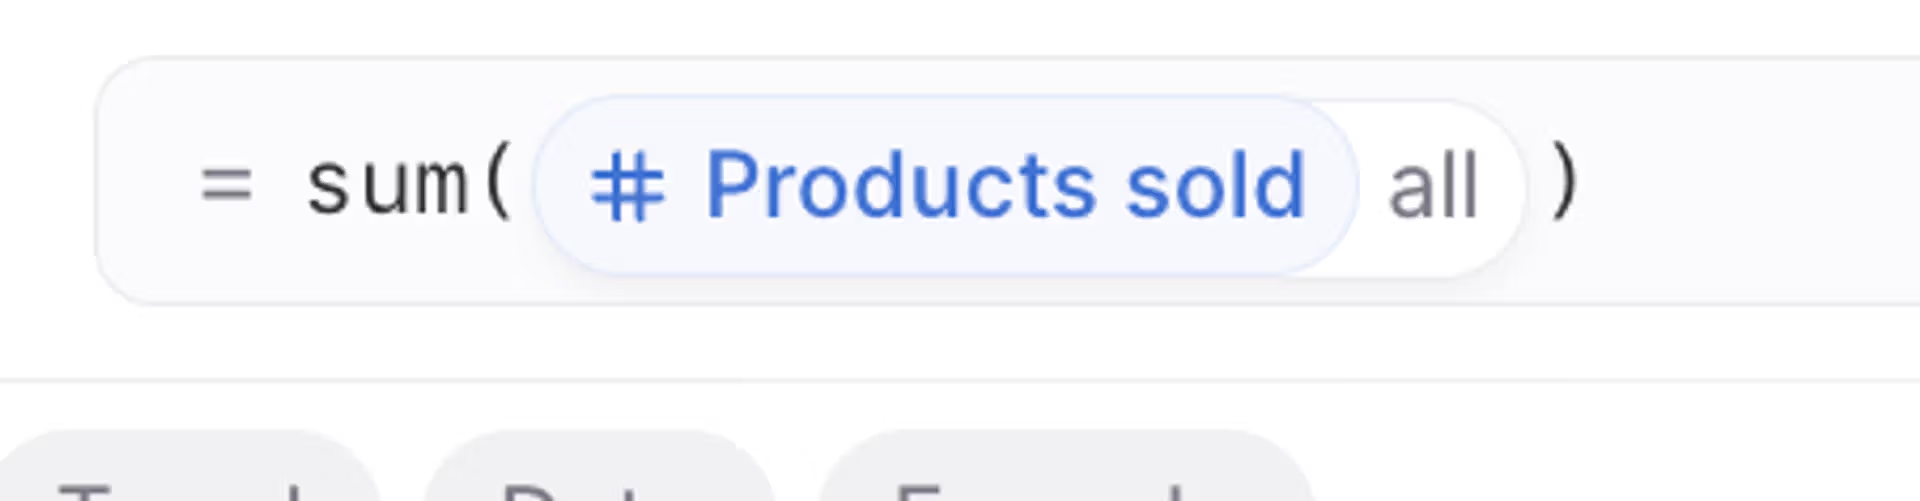Click the equals sign starting the formula
Screen dimensions: 1920x501
[226, 186]
